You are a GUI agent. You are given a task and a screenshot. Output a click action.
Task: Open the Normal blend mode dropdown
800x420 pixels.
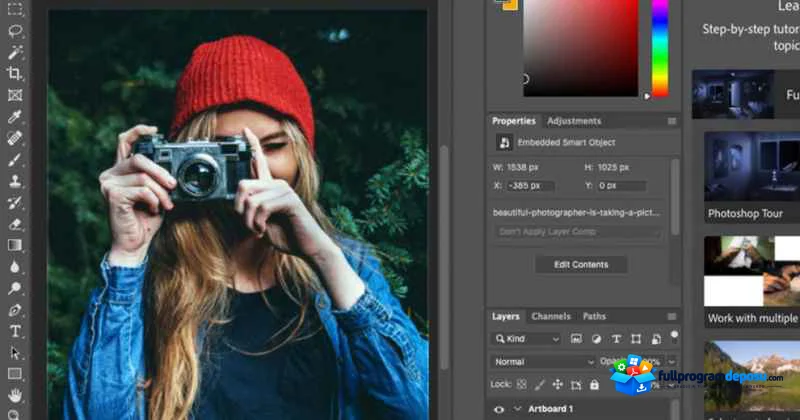(x=543, y=362)
